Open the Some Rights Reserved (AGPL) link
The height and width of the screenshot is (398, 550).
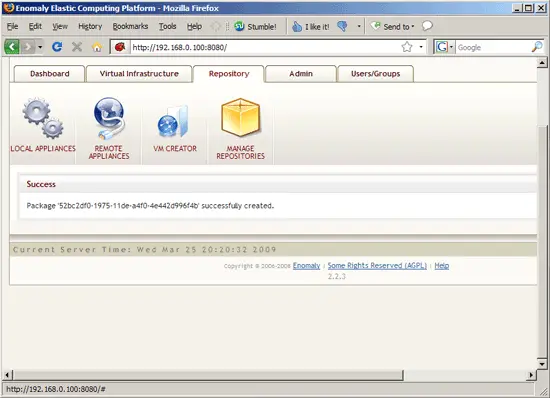click(x=377, y=266)
